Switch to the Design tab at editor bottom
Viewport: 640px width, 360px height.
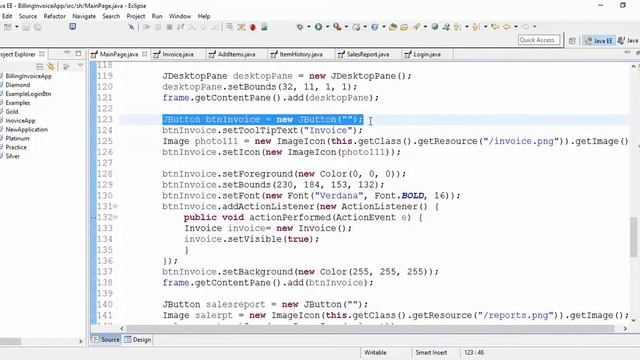pyautogui.click(x=138, y=340)
